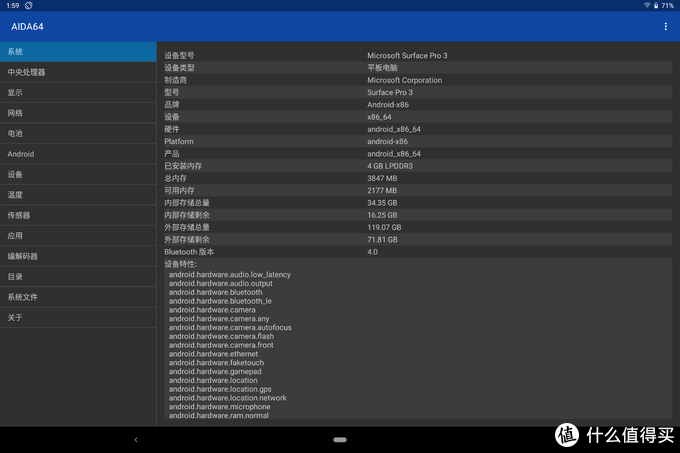The image size is (680, 453).
Task: Open the 系统文件 section
Action: (78, 297)
